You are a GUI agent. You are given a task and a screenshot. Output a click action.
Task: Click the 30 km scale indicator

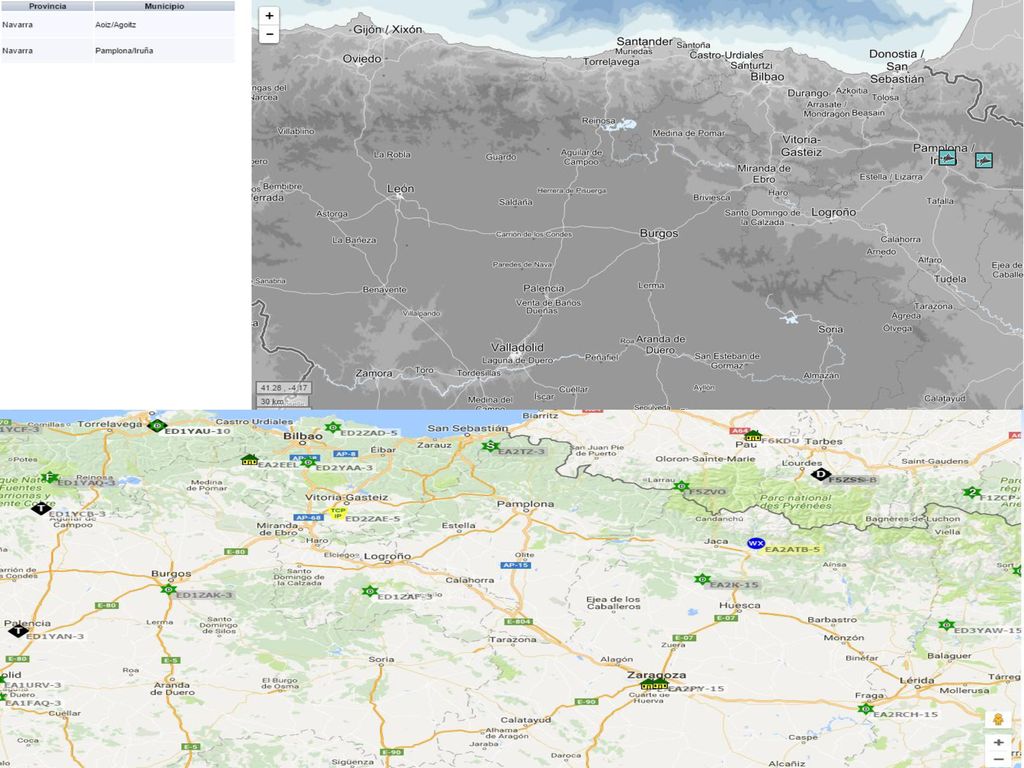(282, 401)
